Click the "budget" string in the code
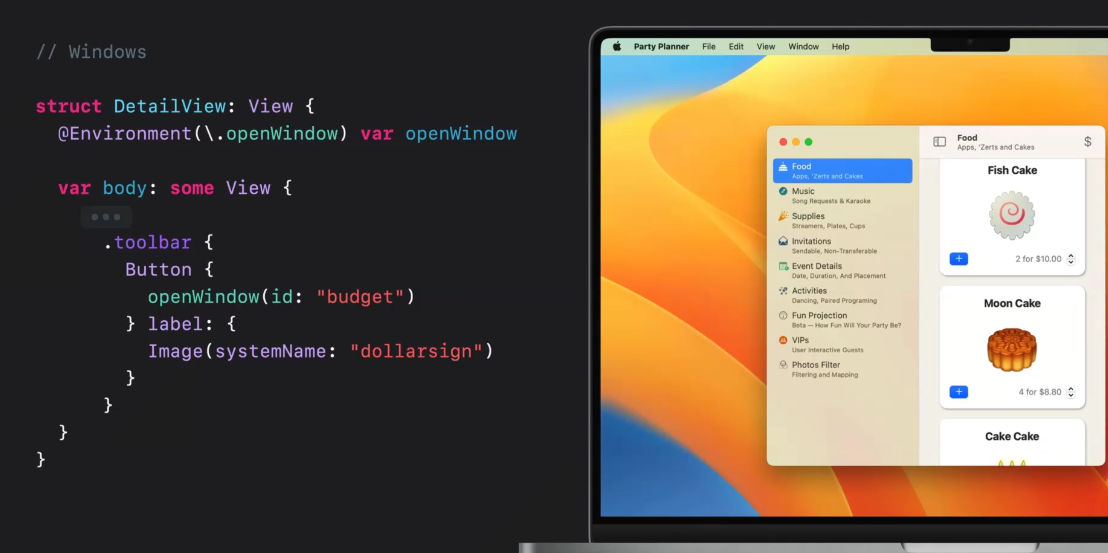Viewport: 1108px width, 553px height. tap(359, 297)
